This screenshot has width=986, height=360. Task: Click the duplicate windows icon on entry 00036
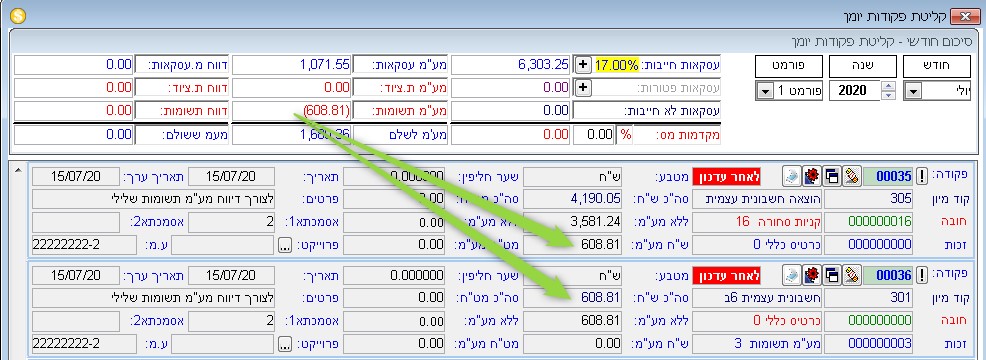click(832, 274)
